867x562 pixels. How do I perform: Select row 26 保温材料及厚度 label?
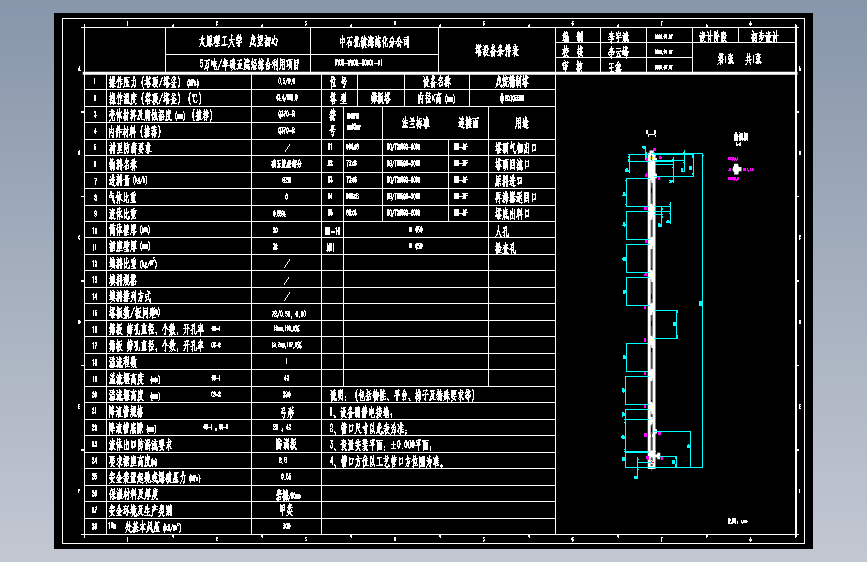point(133,494)
